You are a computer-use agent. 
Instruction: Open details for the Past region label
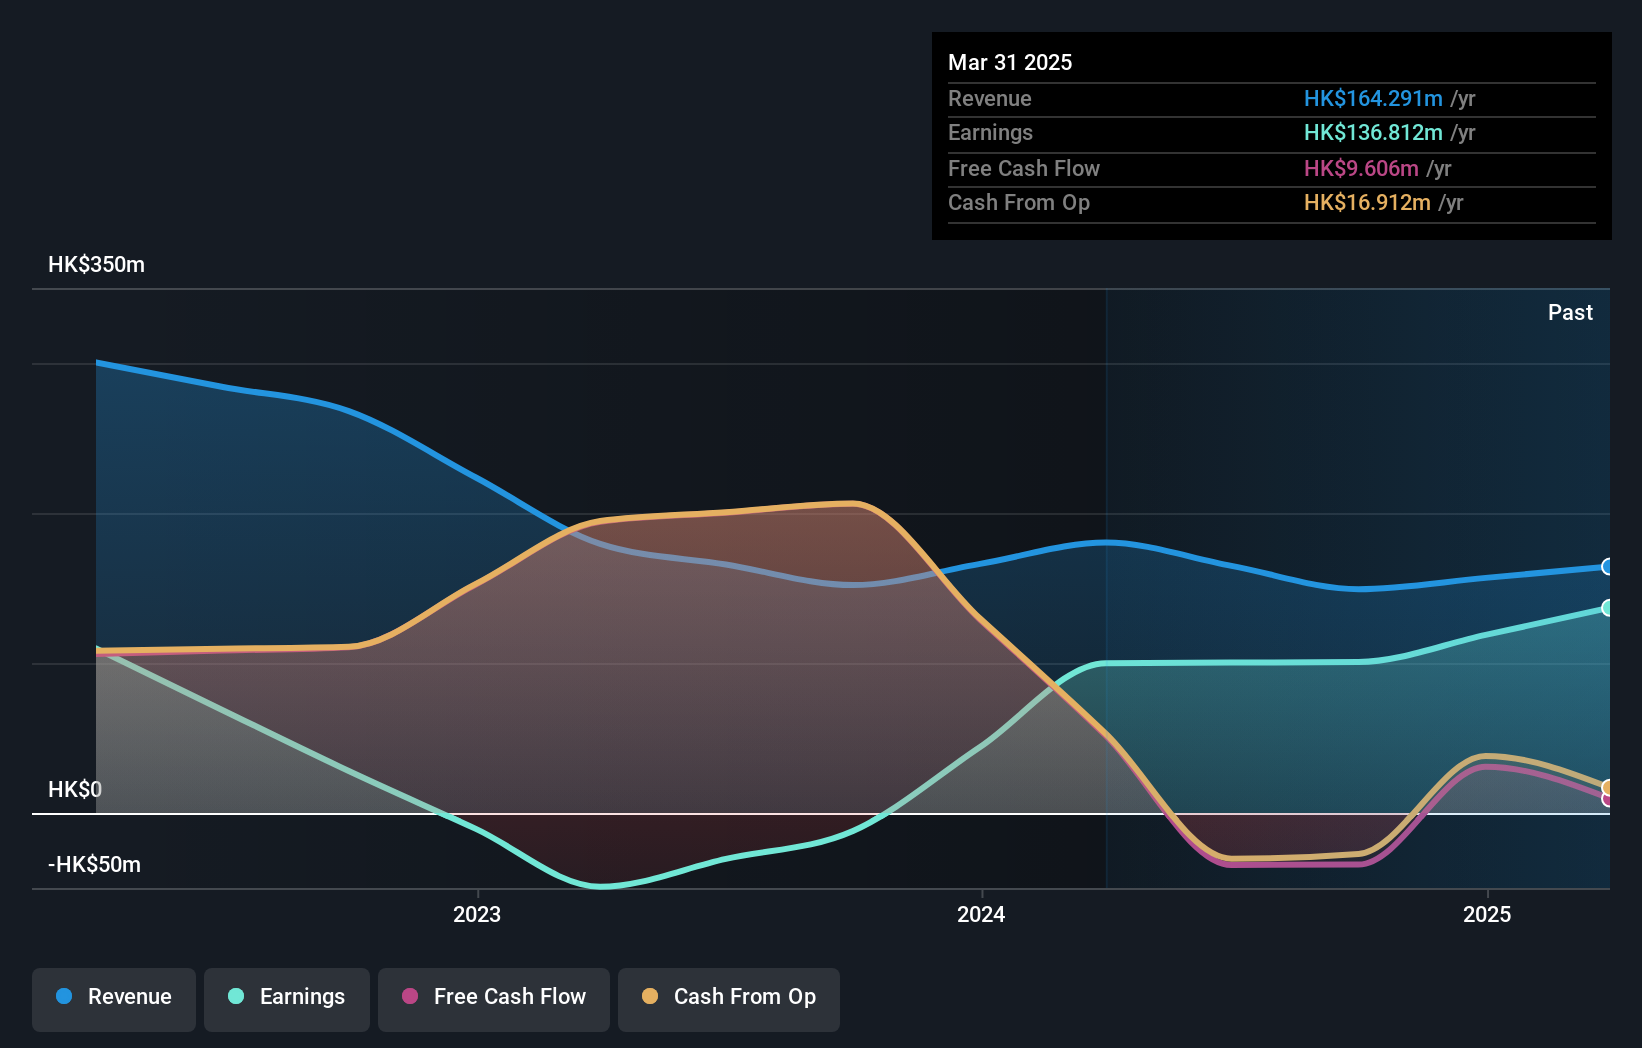click(x=1570, y=312)
